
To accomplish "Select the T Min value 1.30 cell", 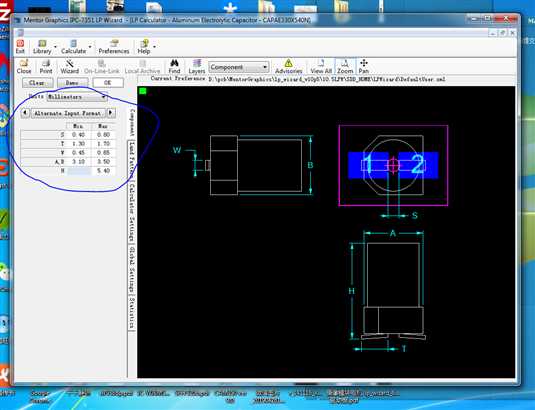I will coord(79,144).
